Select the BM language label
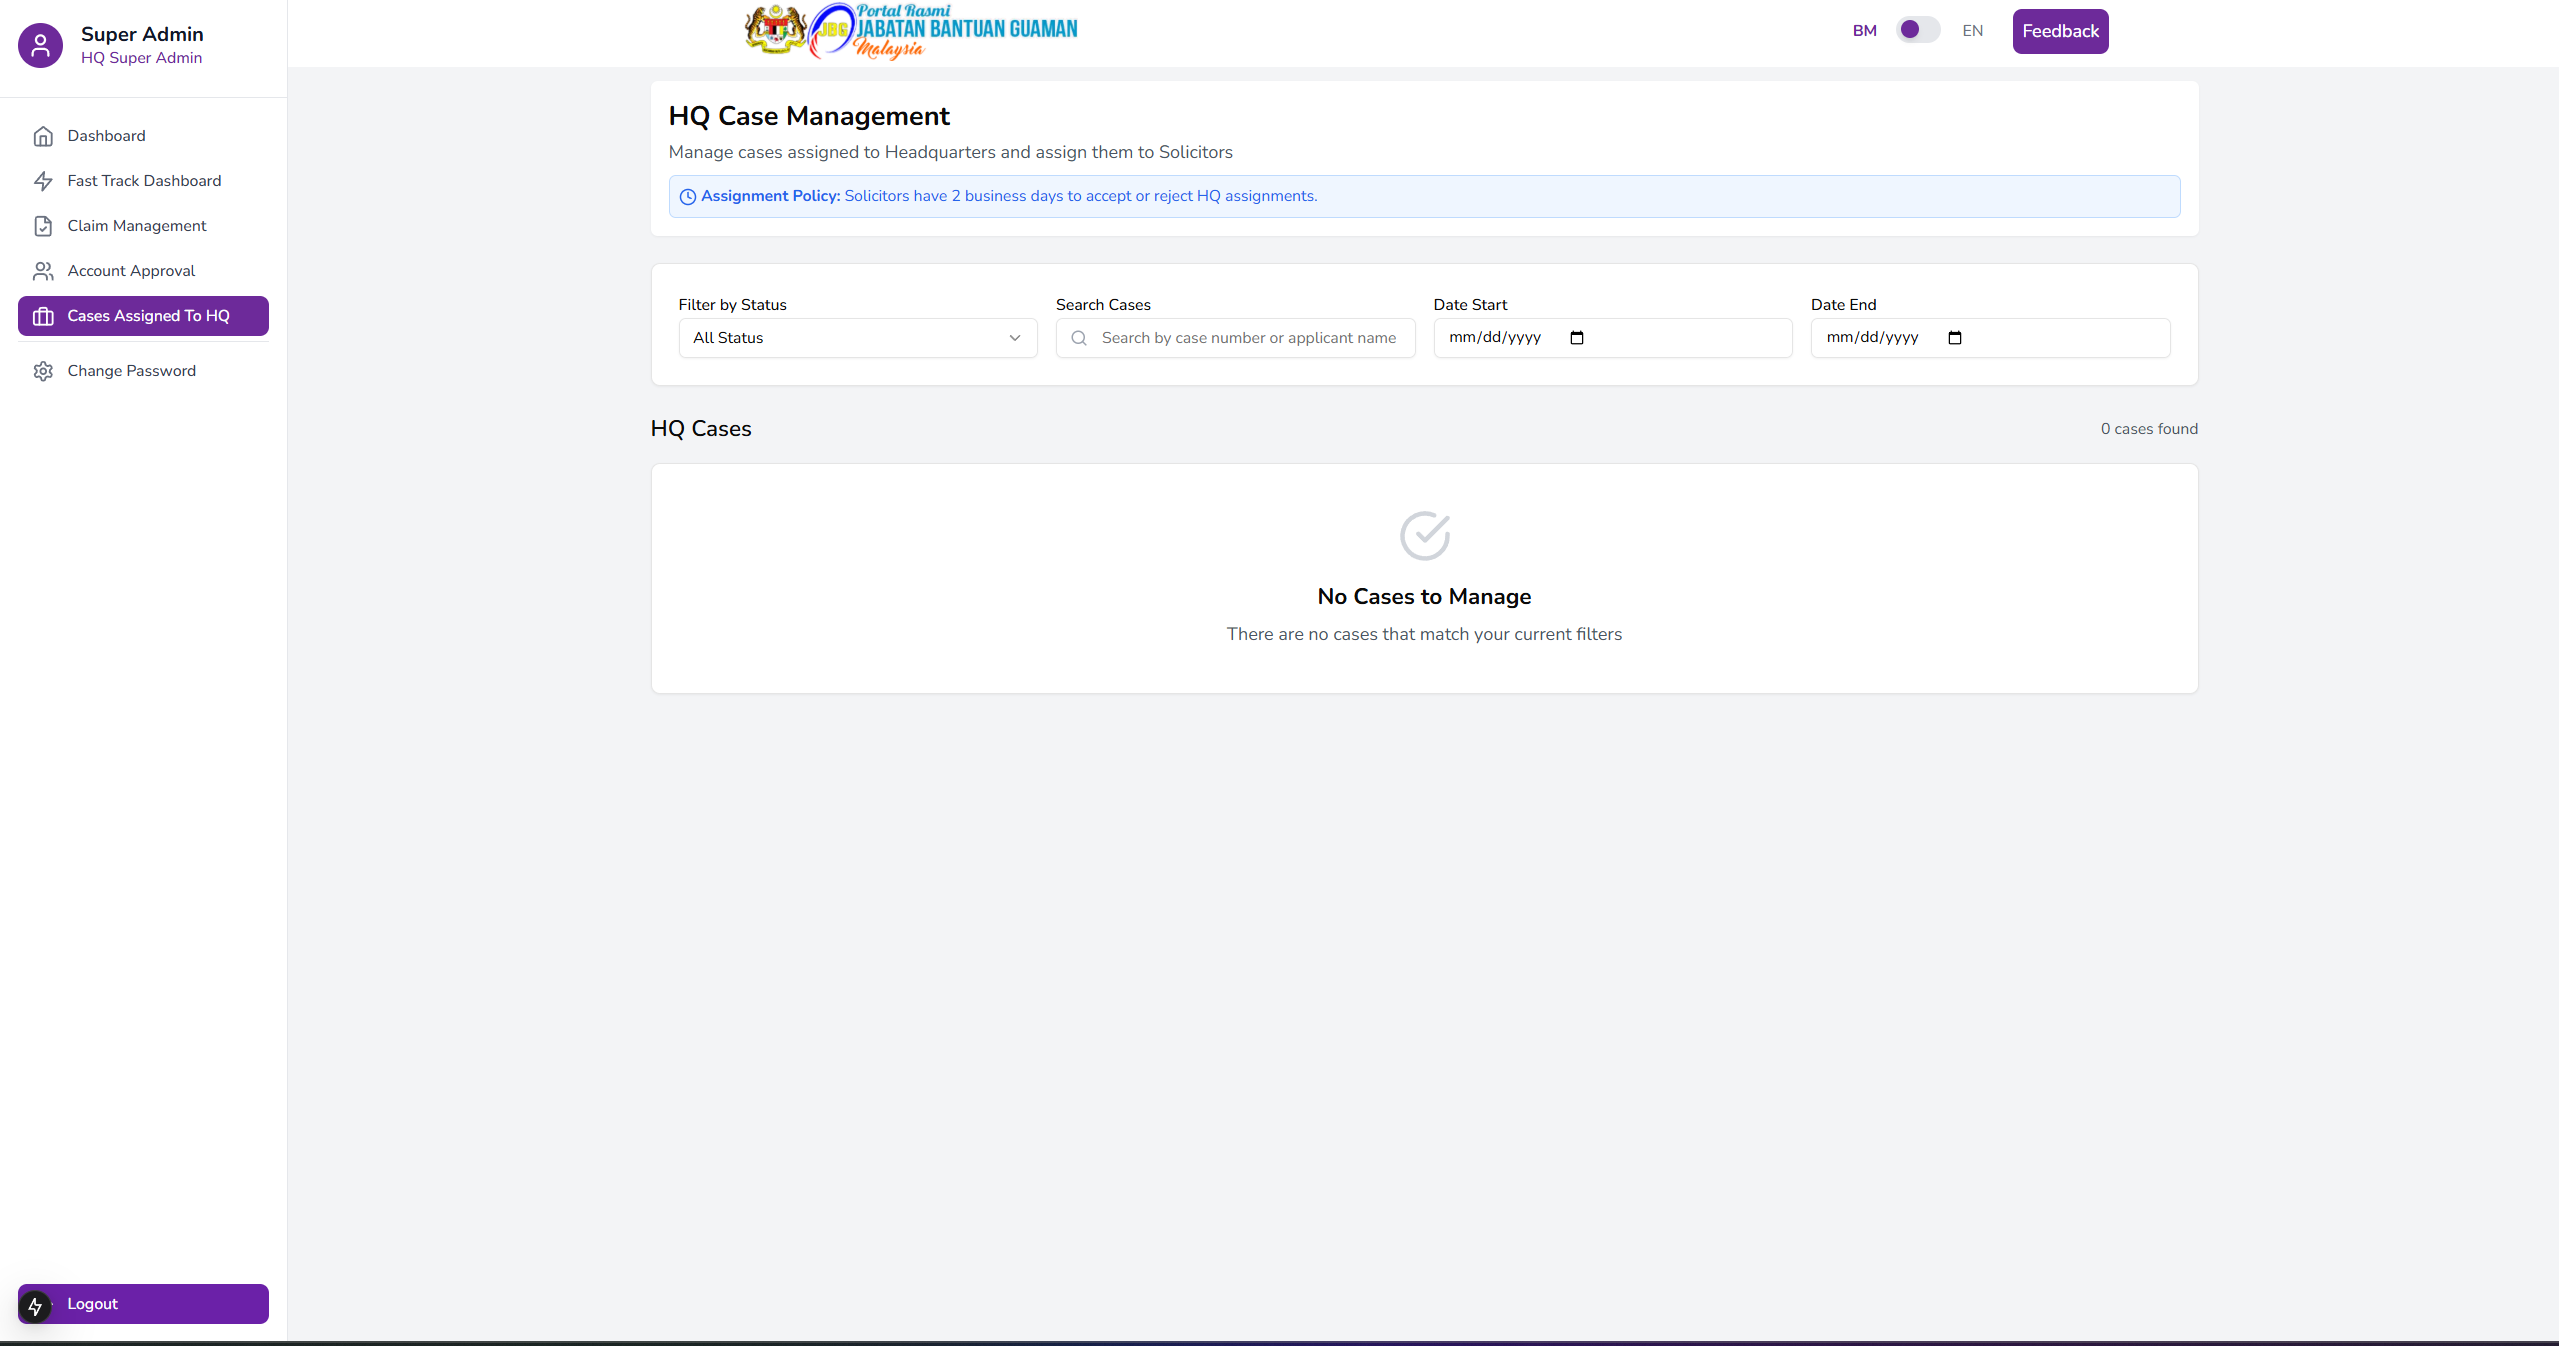This screenshot has width=2559, height=1346. [x=1864, y=31]
